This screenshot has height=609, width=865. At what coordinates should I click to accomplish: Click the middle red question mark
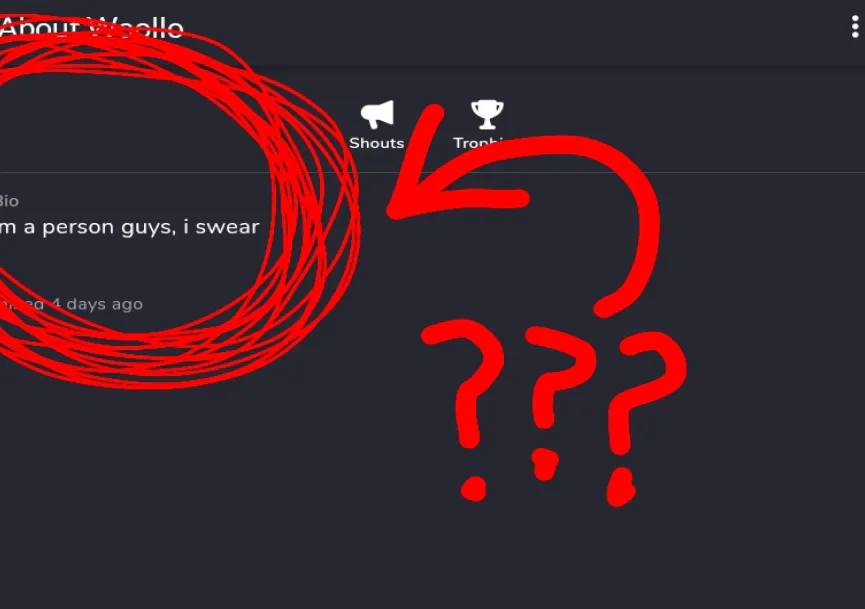click(557, 375)
